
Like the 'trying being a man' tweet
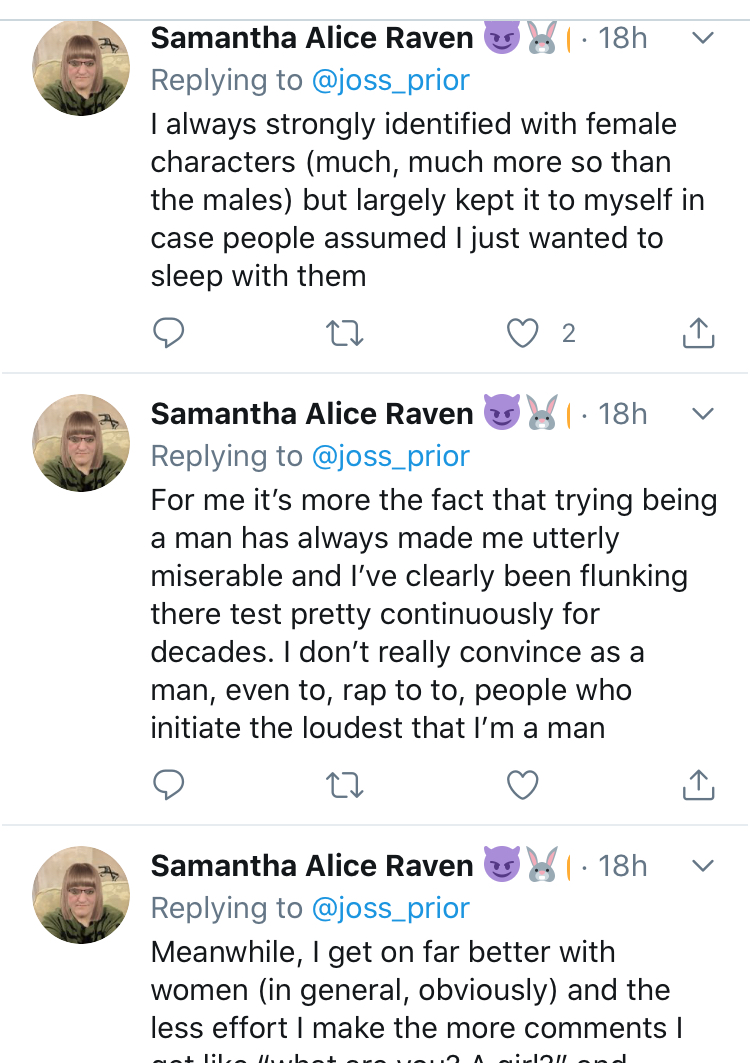pyautogui.click(x=522, y=785)
